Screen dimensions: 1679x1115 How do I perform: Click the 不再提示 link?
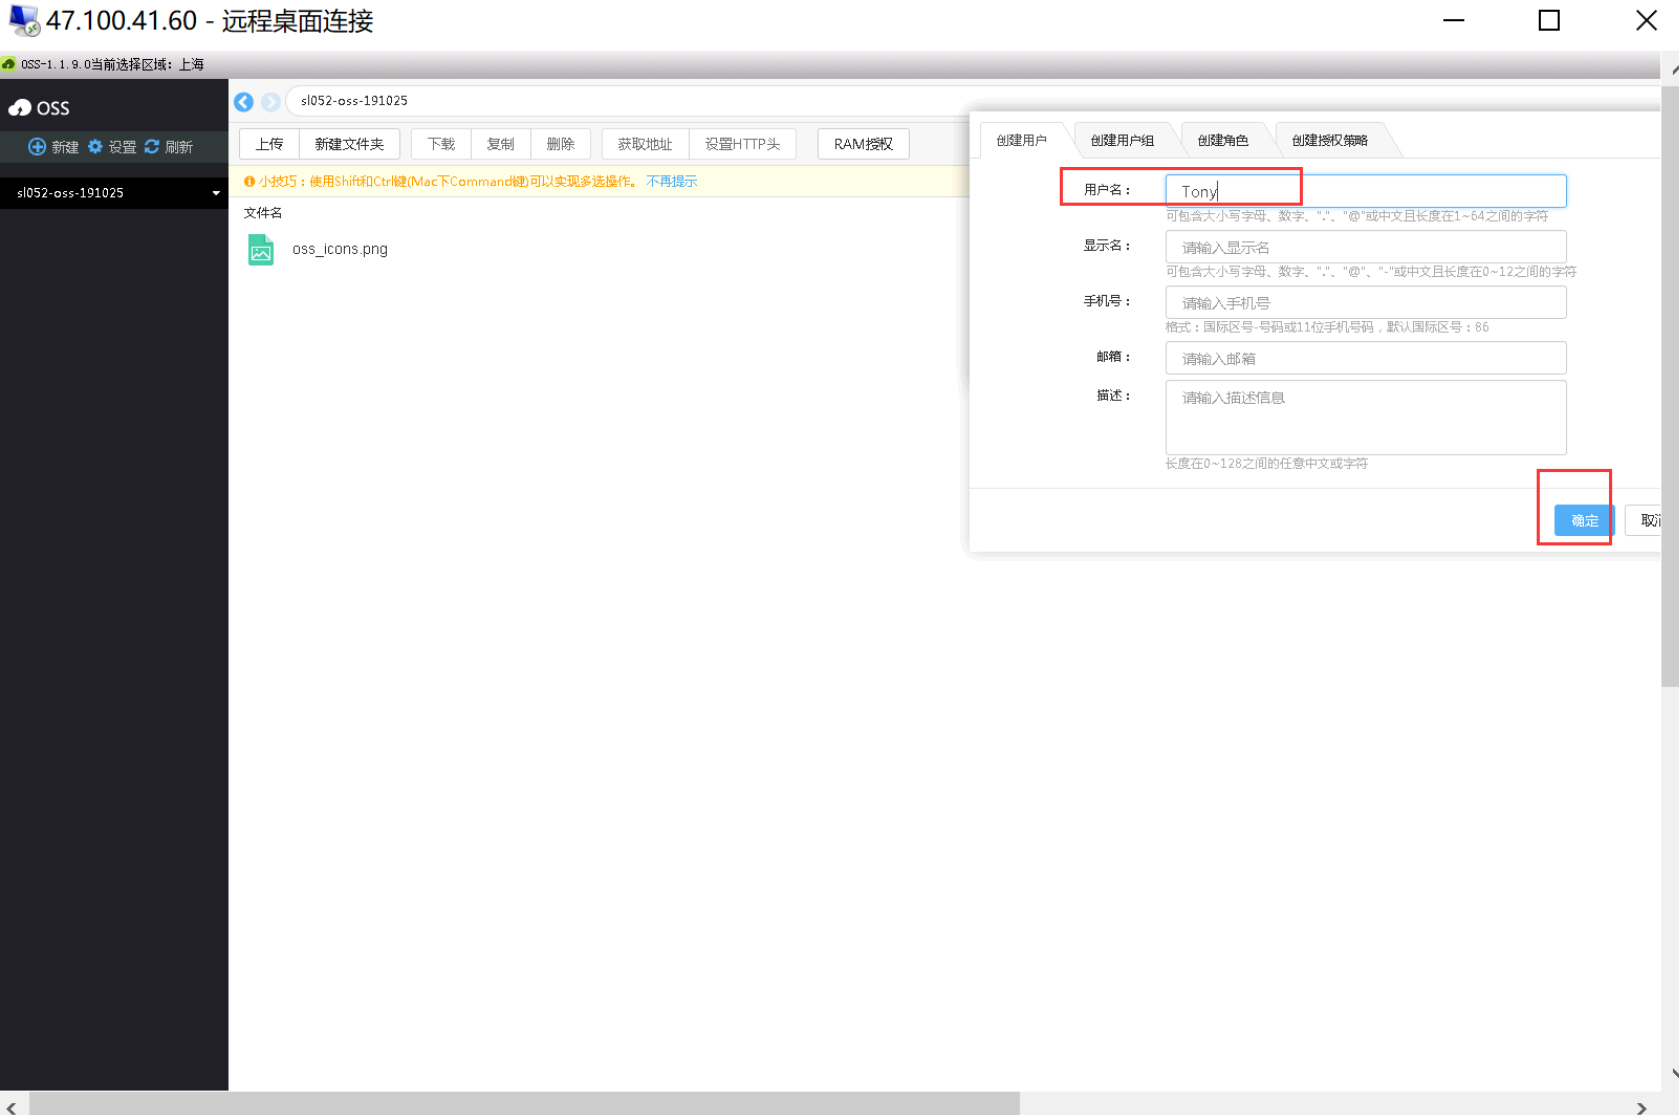(x=671, y=181)
